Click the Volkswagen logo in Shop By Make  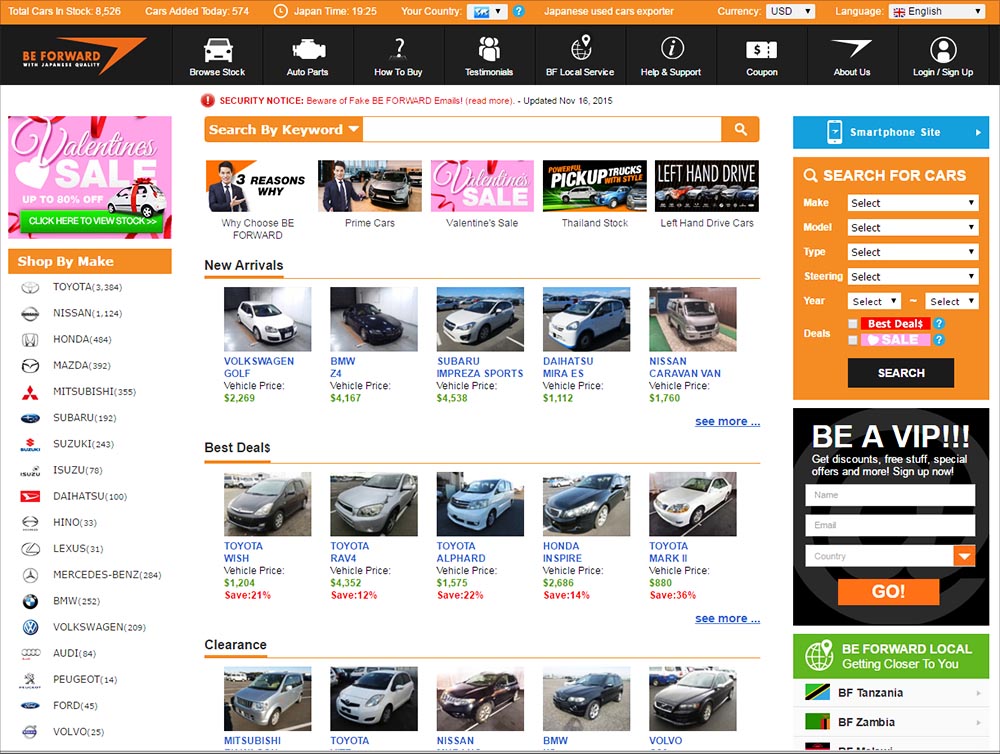coord(30,628)
